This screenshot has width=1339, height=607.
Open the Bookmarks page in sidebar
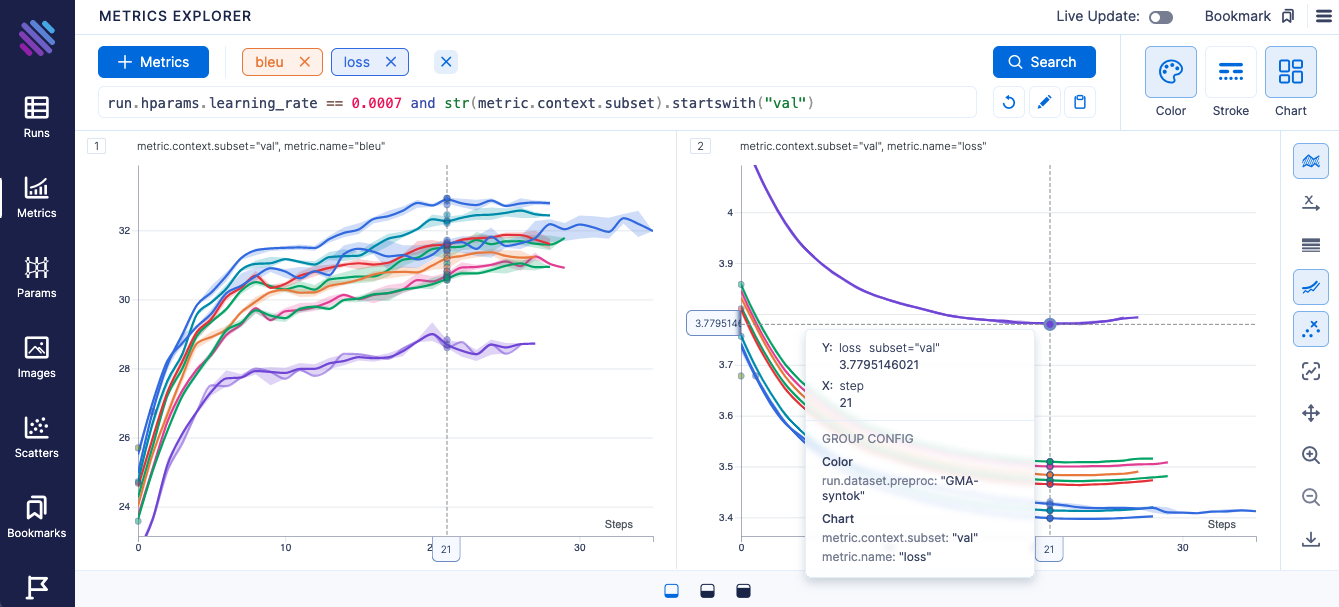coord(37,517)
